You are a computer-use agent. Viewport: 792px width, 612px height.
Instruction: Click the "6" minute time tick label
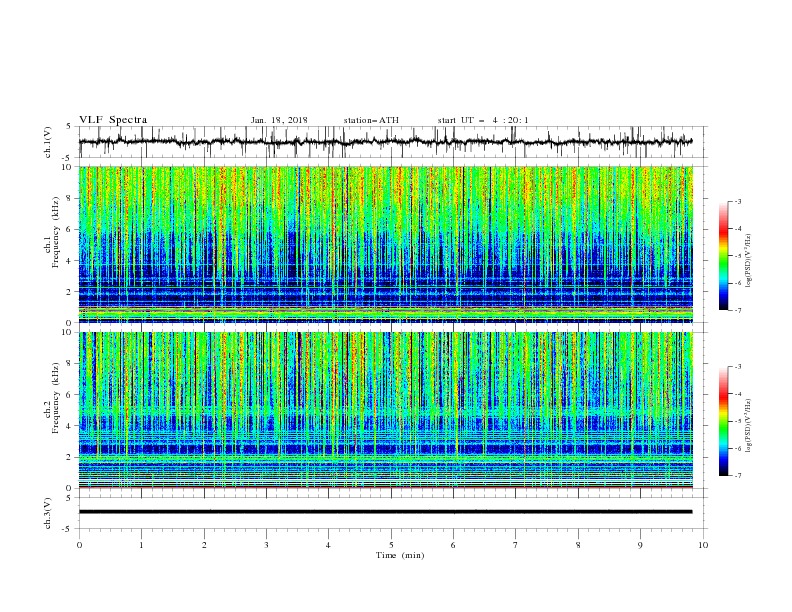453,545
